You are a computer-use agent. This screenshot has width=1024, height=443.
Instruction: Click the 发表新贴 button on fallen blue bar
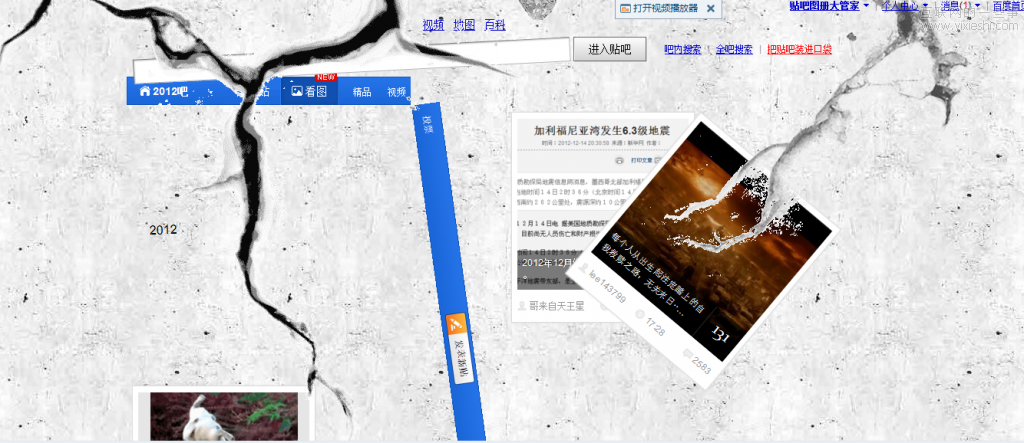pyautogui.click(x=460, y=349)
